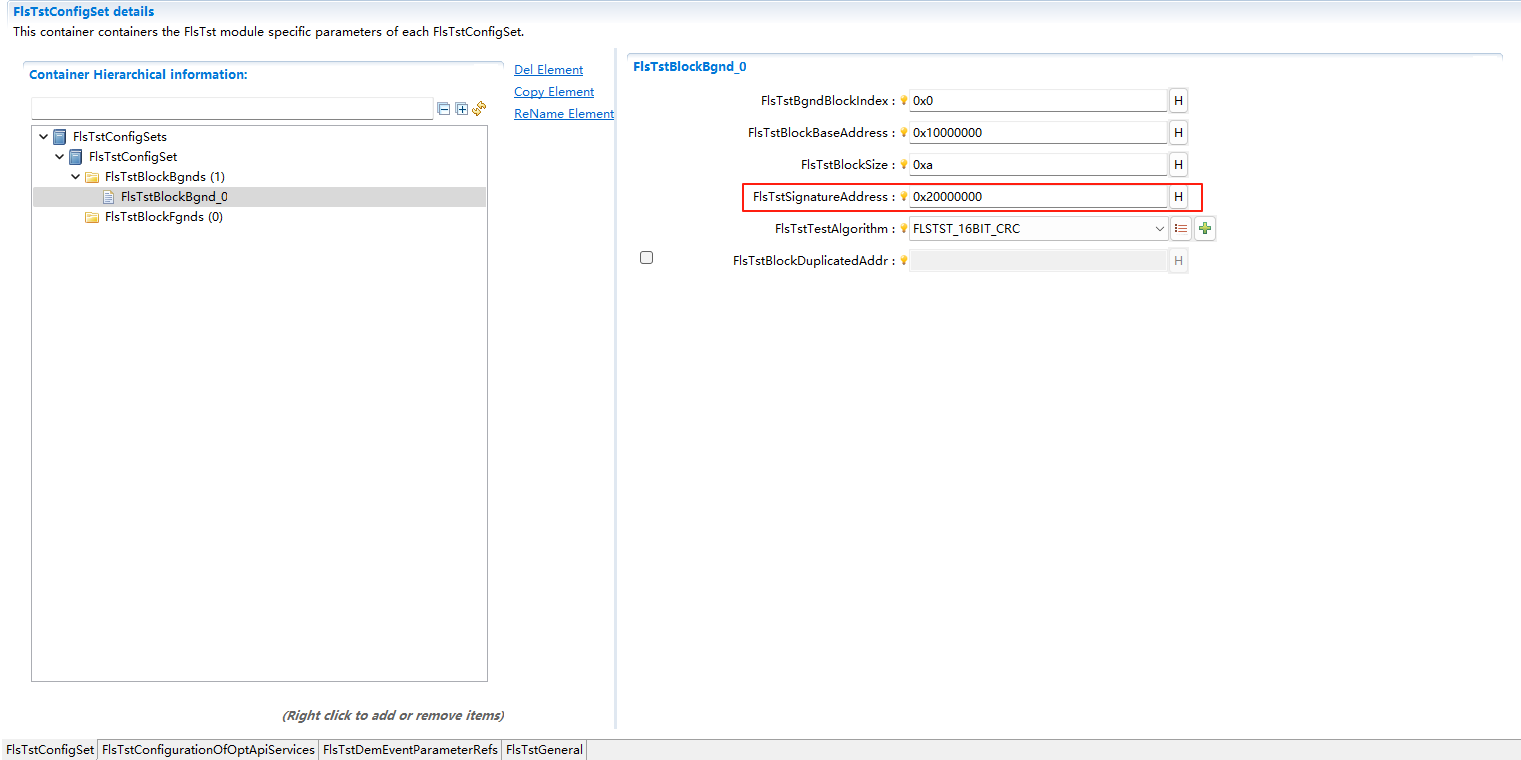1521x760 pixels.
Task: Click the Del Element link
Action: click(548, 69)
